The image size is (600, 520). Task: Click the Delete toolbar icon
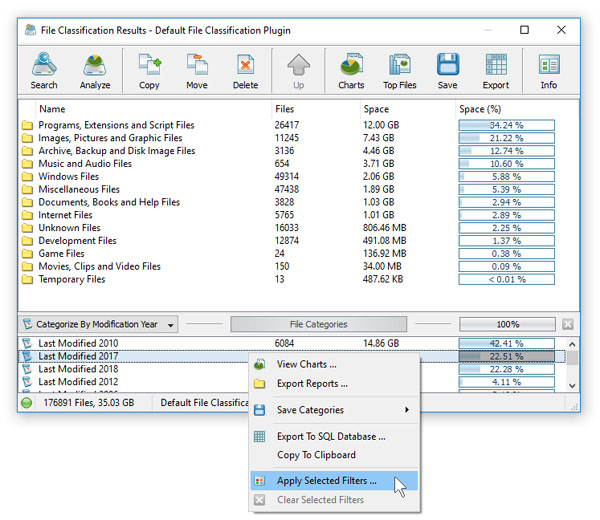(x=245, y=71)
